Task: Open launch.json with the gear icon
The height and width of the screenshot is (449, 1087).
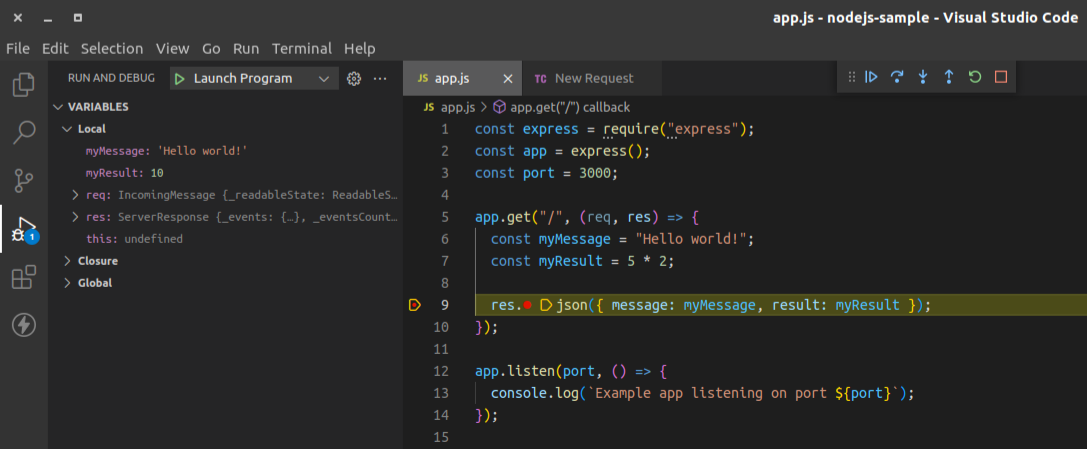Action: 354,79
